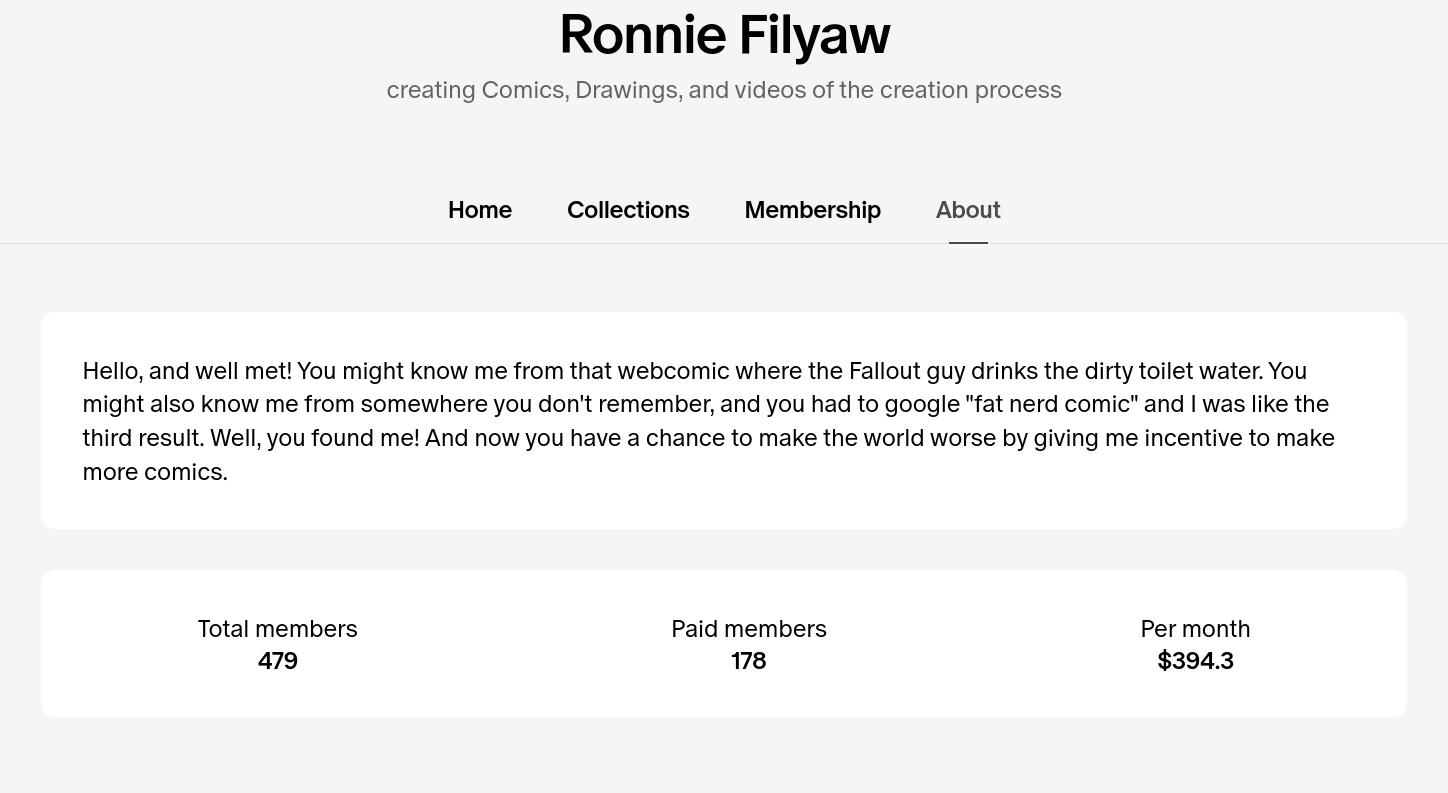Click the Total members label

pyautogui.click(x=277, y=629)
